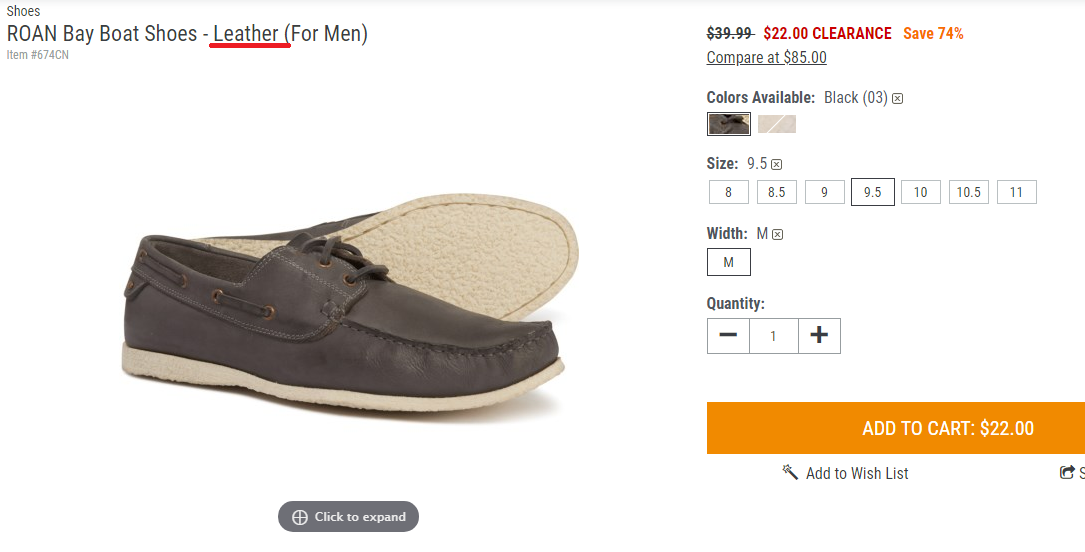Open the Compare at $85.00 link
The height and width of the screenshot is (552, 1085).
pos(767,57)
